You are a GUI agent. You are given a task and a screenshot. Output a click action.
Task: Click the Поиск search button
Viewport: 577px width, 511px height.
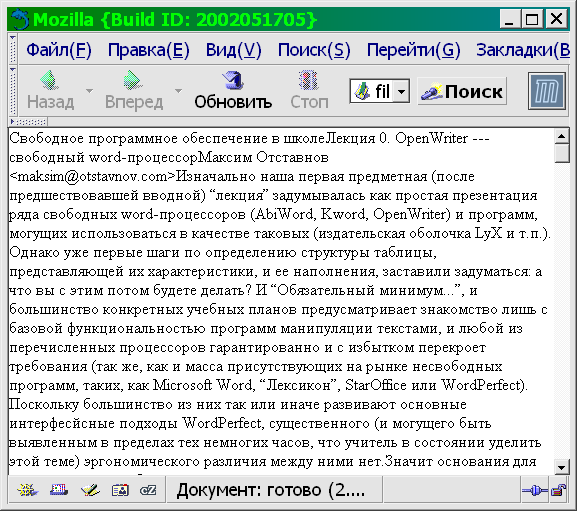pos(462,91)
